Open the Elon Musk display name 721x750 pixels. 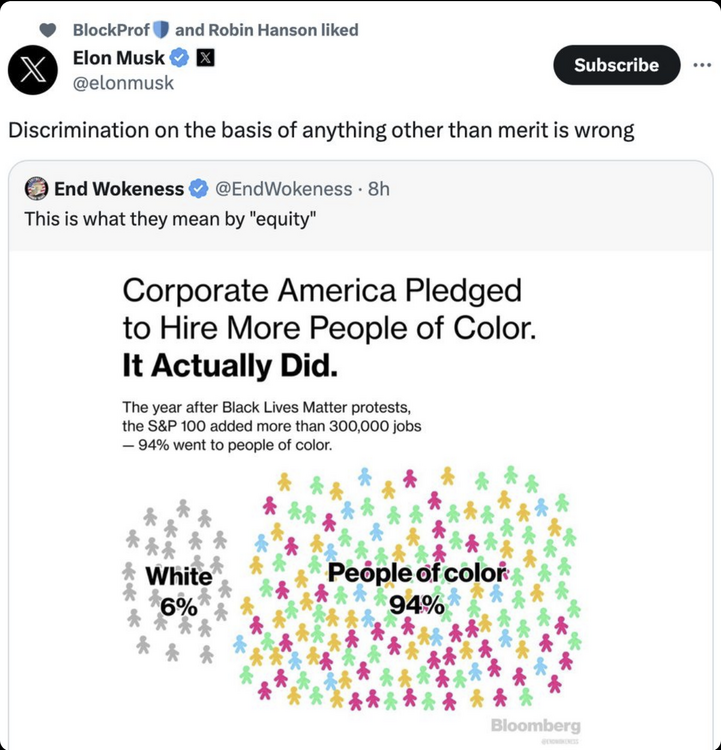120,59
